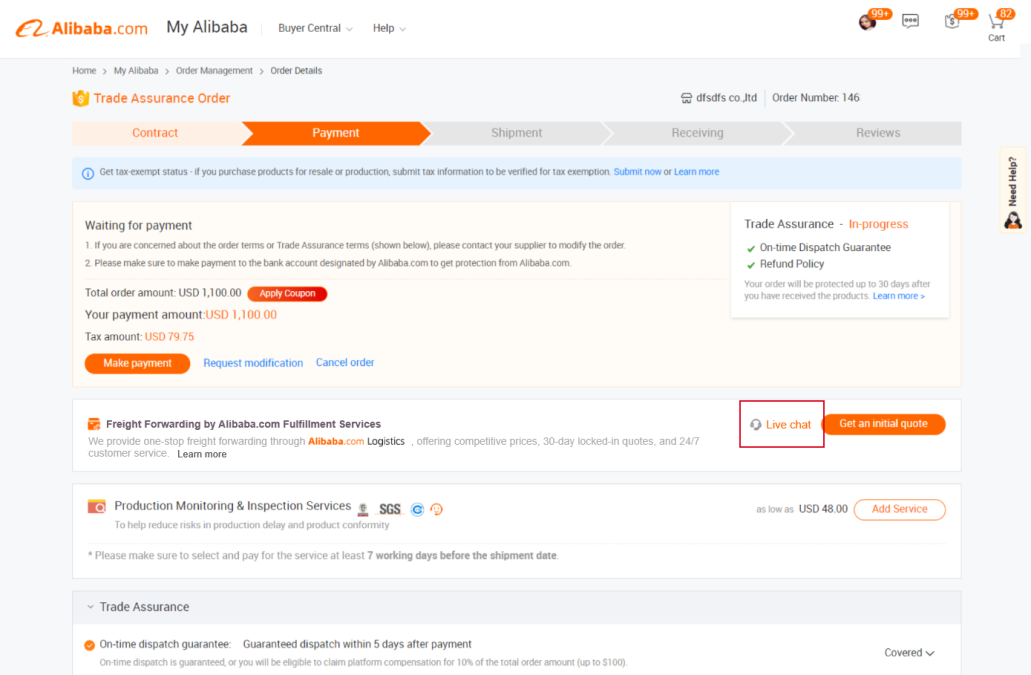Select the Contract step tab
This screenshot has height=675, width=1031.
click(155, 133)
